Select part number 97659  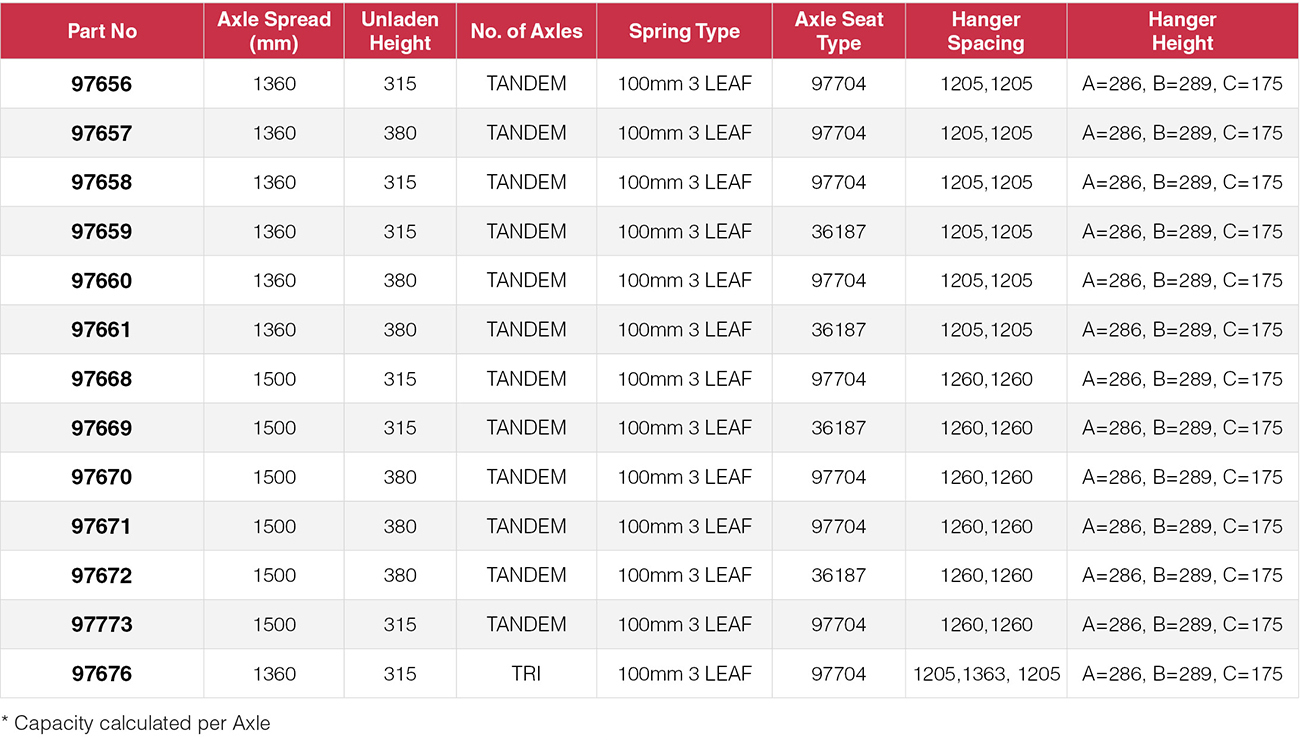[102, 231]
